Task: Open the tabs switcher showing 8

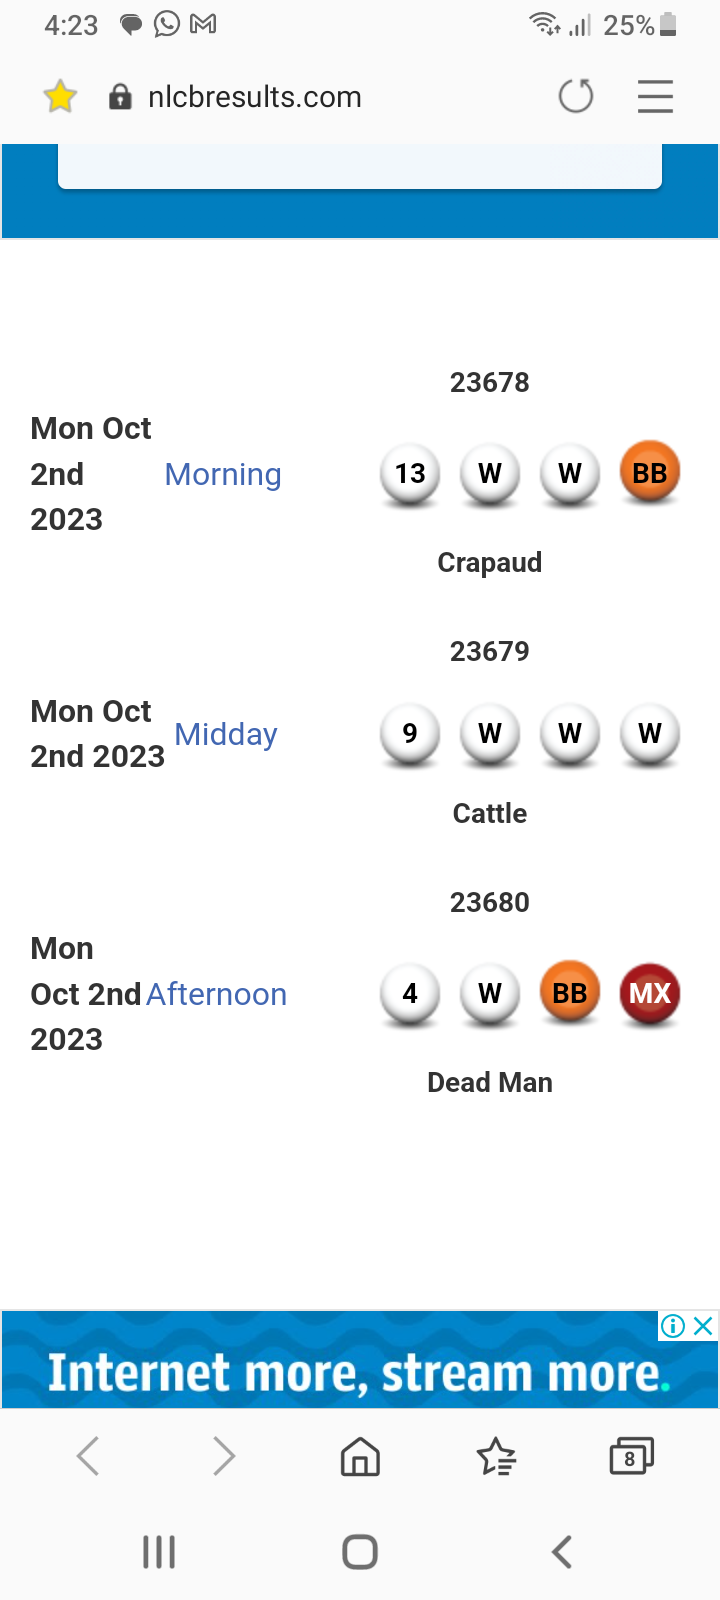Action: pos(631,1457)
